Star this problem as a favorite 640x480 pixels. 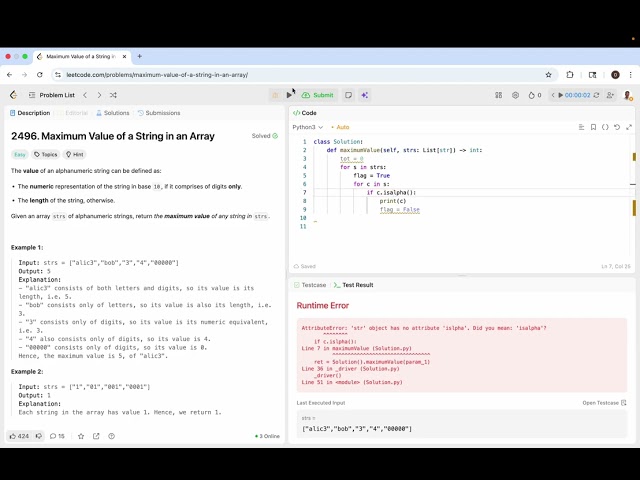81,436
